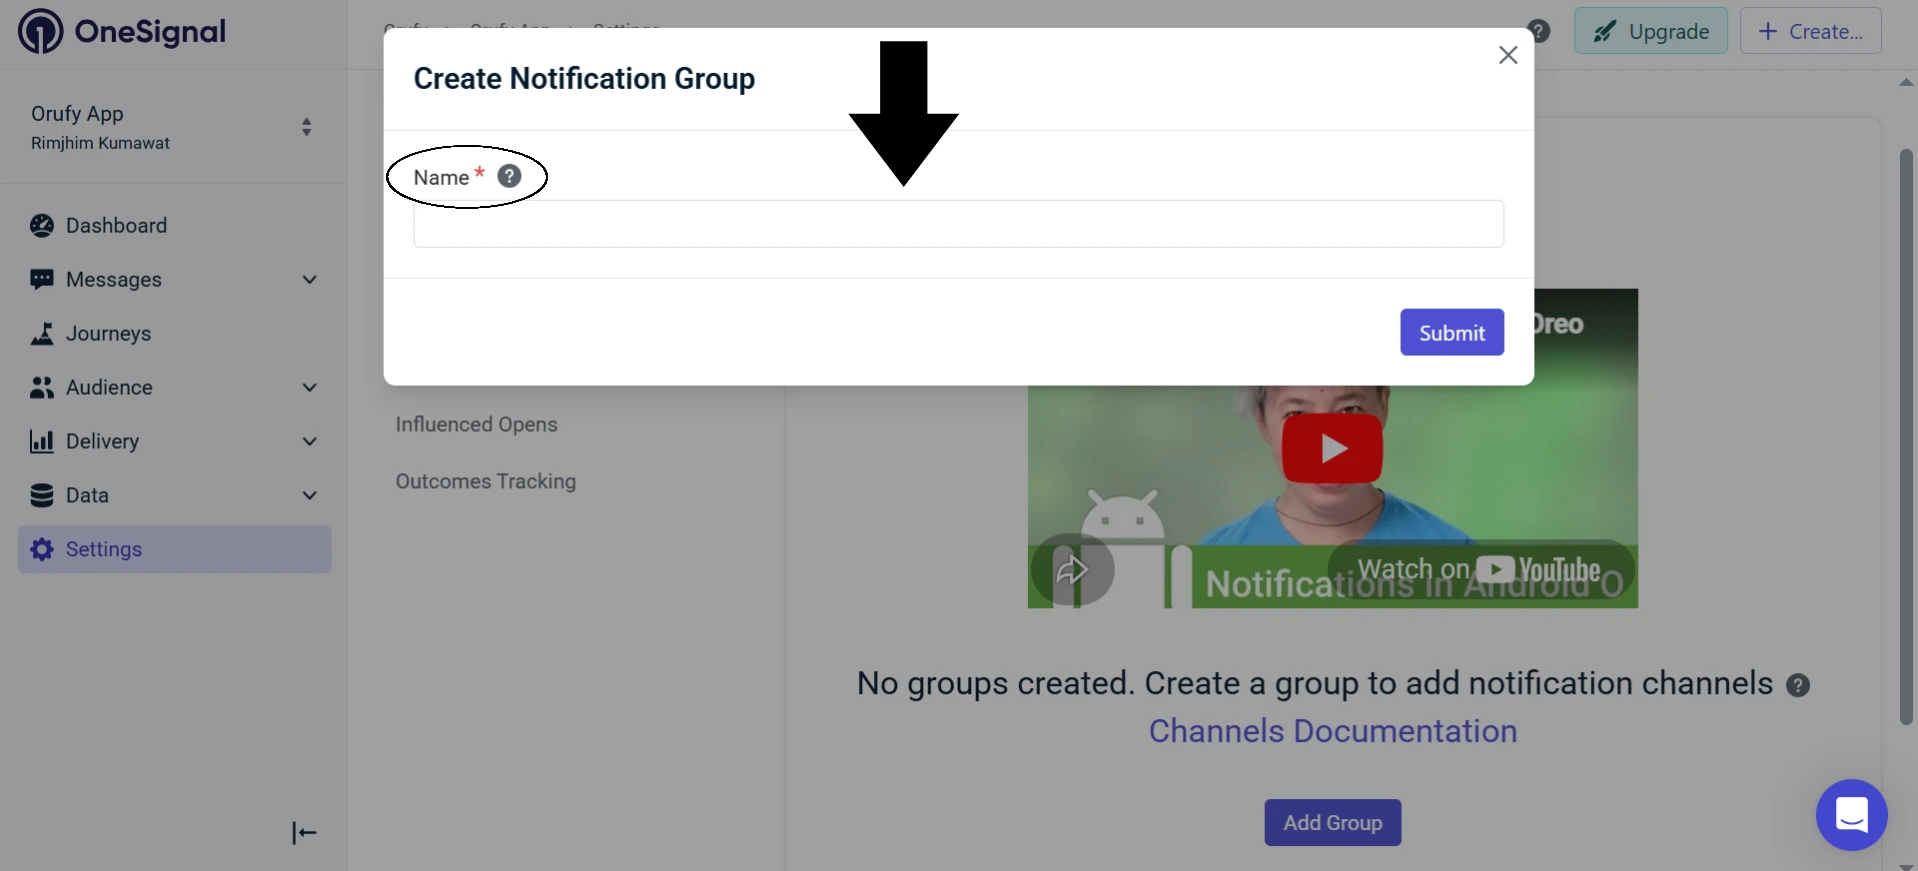
Task: Close the Create Notification Group dialog
Action: pos(1508,56)
